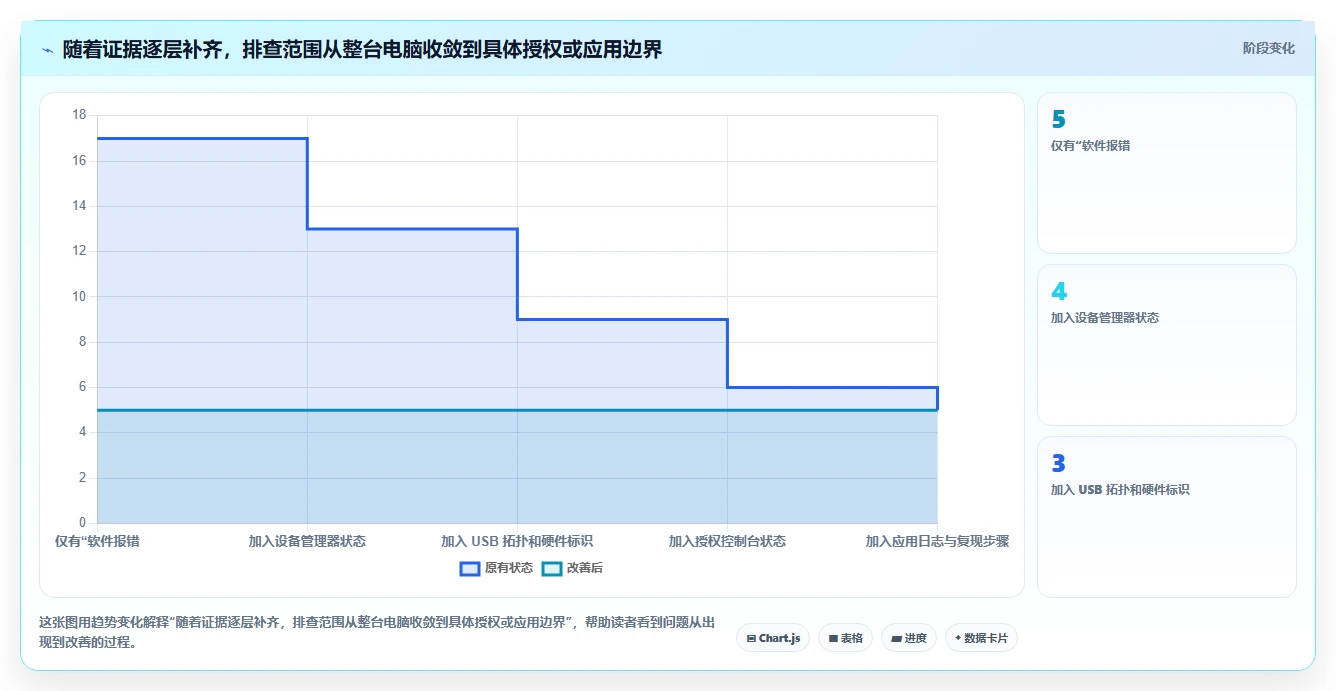Click the 改善后 teal legend swatch
1336x691 pixels.
[x=552, y=568]
